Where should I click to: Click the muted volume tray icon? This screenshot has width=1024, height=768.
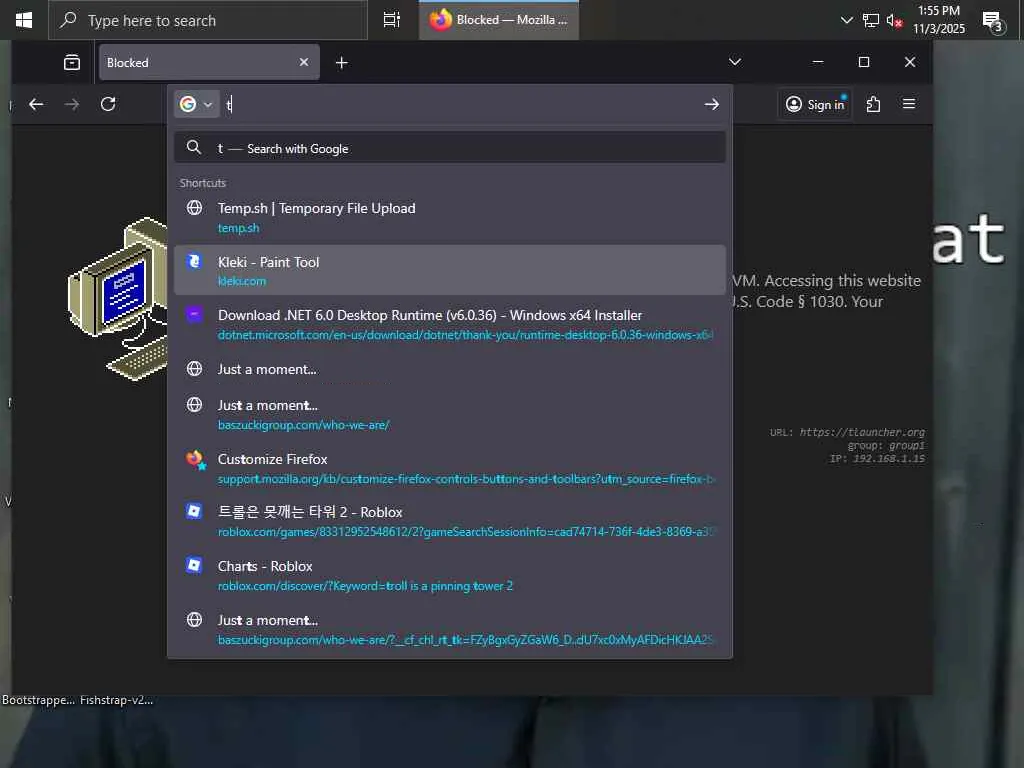pos(894,21)
